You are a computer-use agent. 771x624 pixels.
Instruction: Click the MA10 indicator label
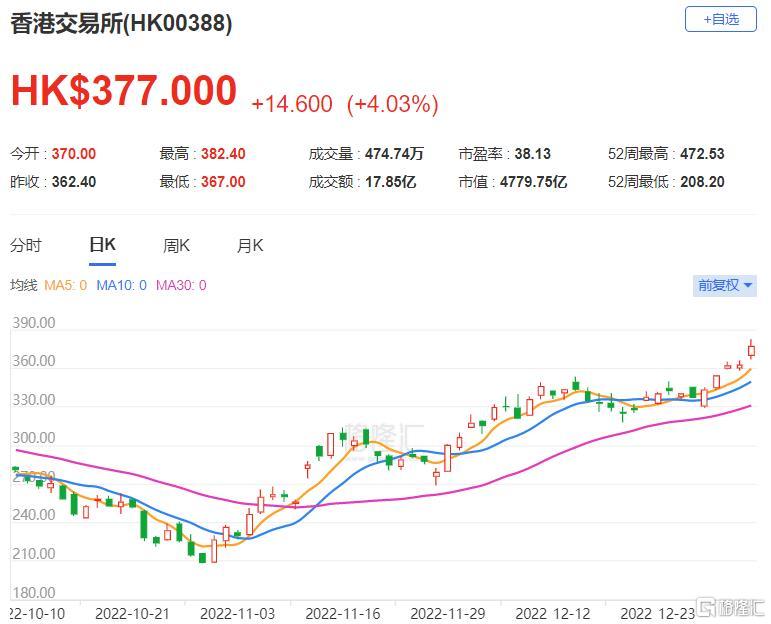[121, 285]
